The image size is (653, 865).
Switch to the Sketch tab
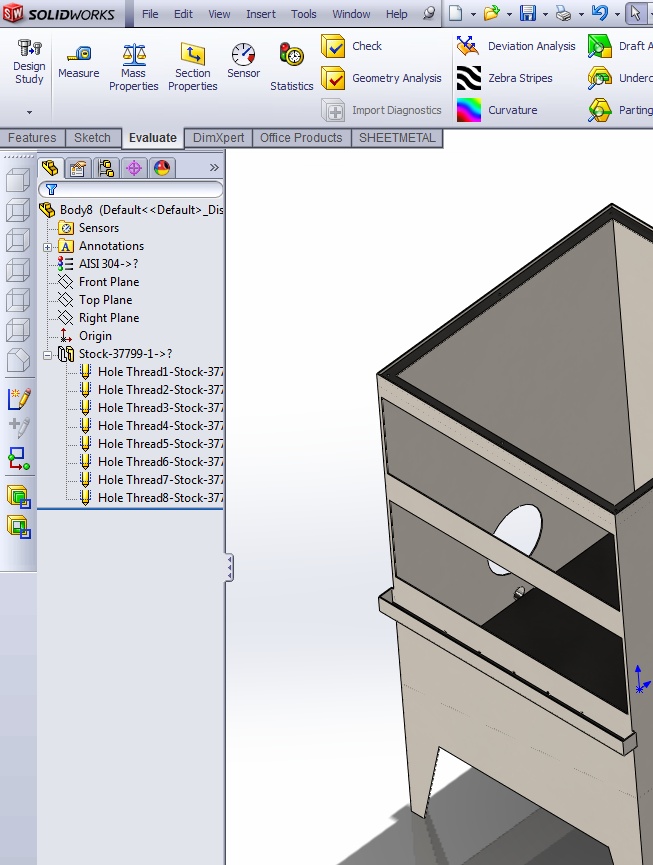point(92,138)
